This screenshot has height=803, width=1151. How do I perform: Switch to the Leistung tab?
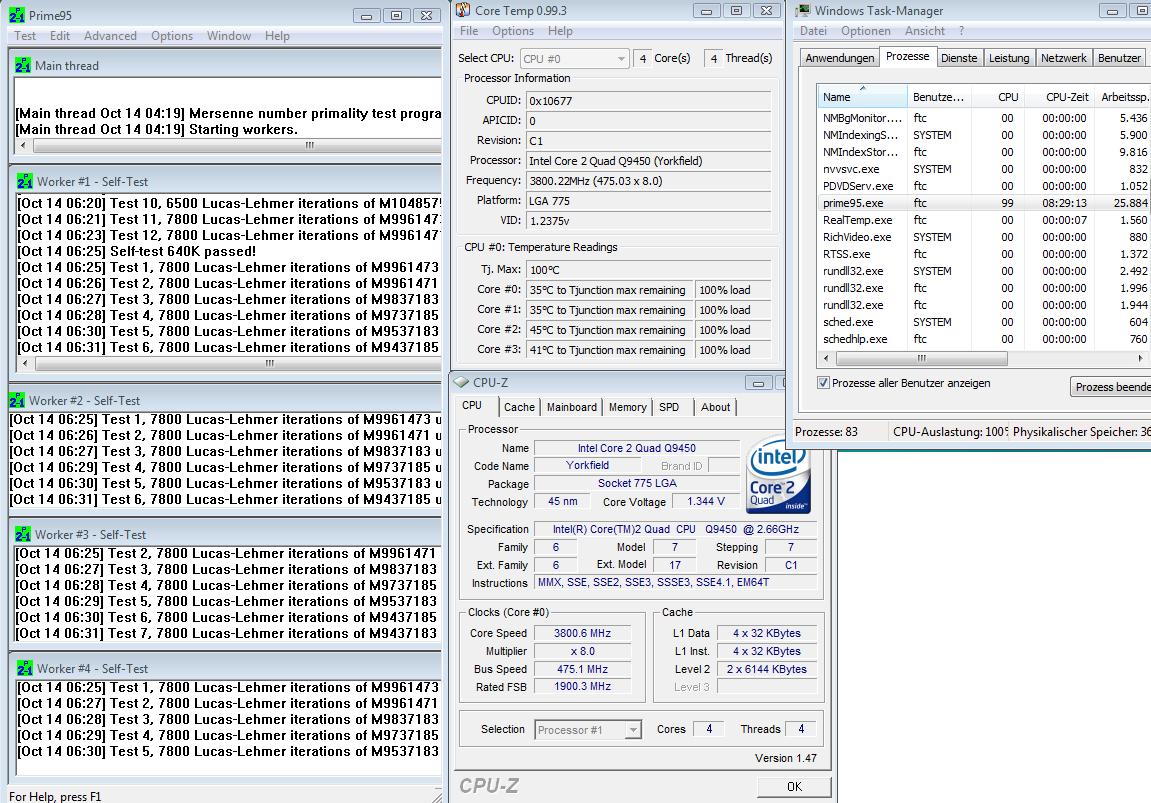pos(1009,58)
